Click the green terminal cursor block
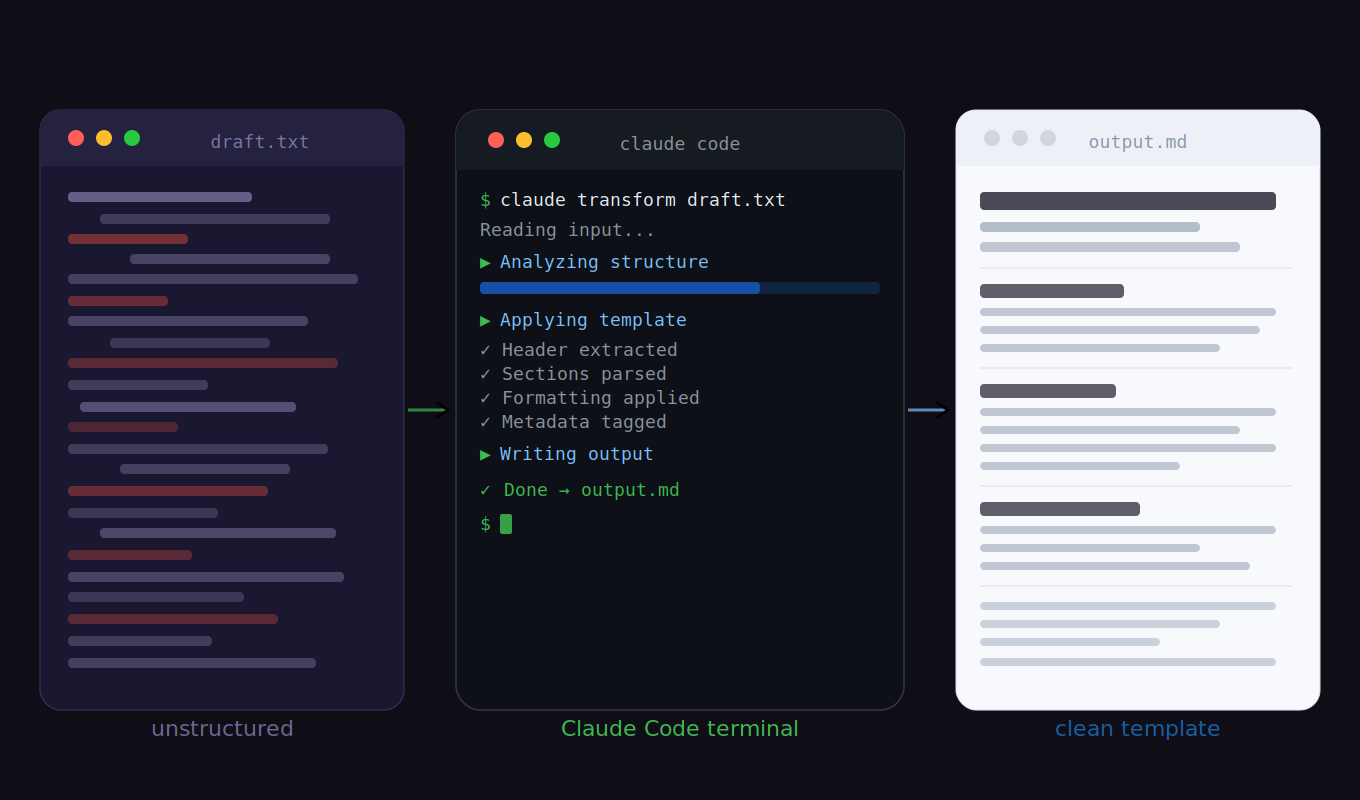The width and height of the screenshot is (1360, 800). point(506,524)
